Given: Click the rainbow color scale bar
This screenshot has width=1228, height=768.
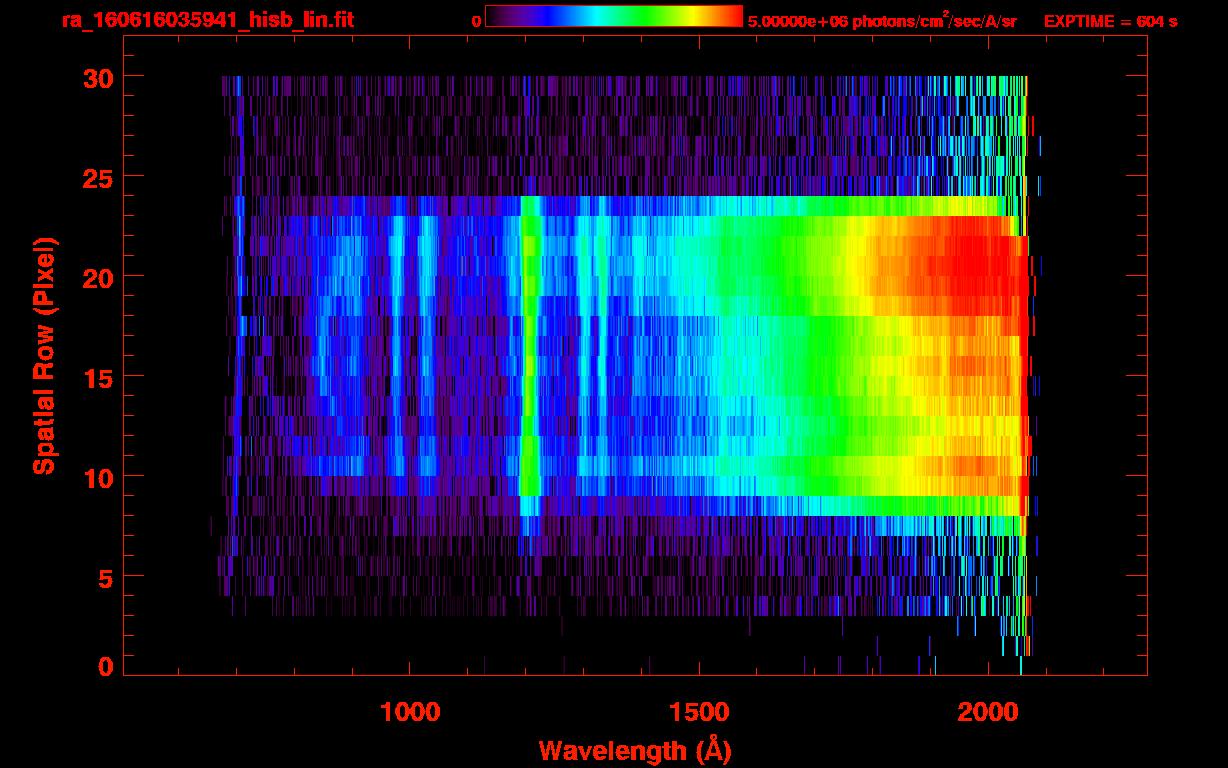Looking at the screenshot, I should click(x=613, y=17).
